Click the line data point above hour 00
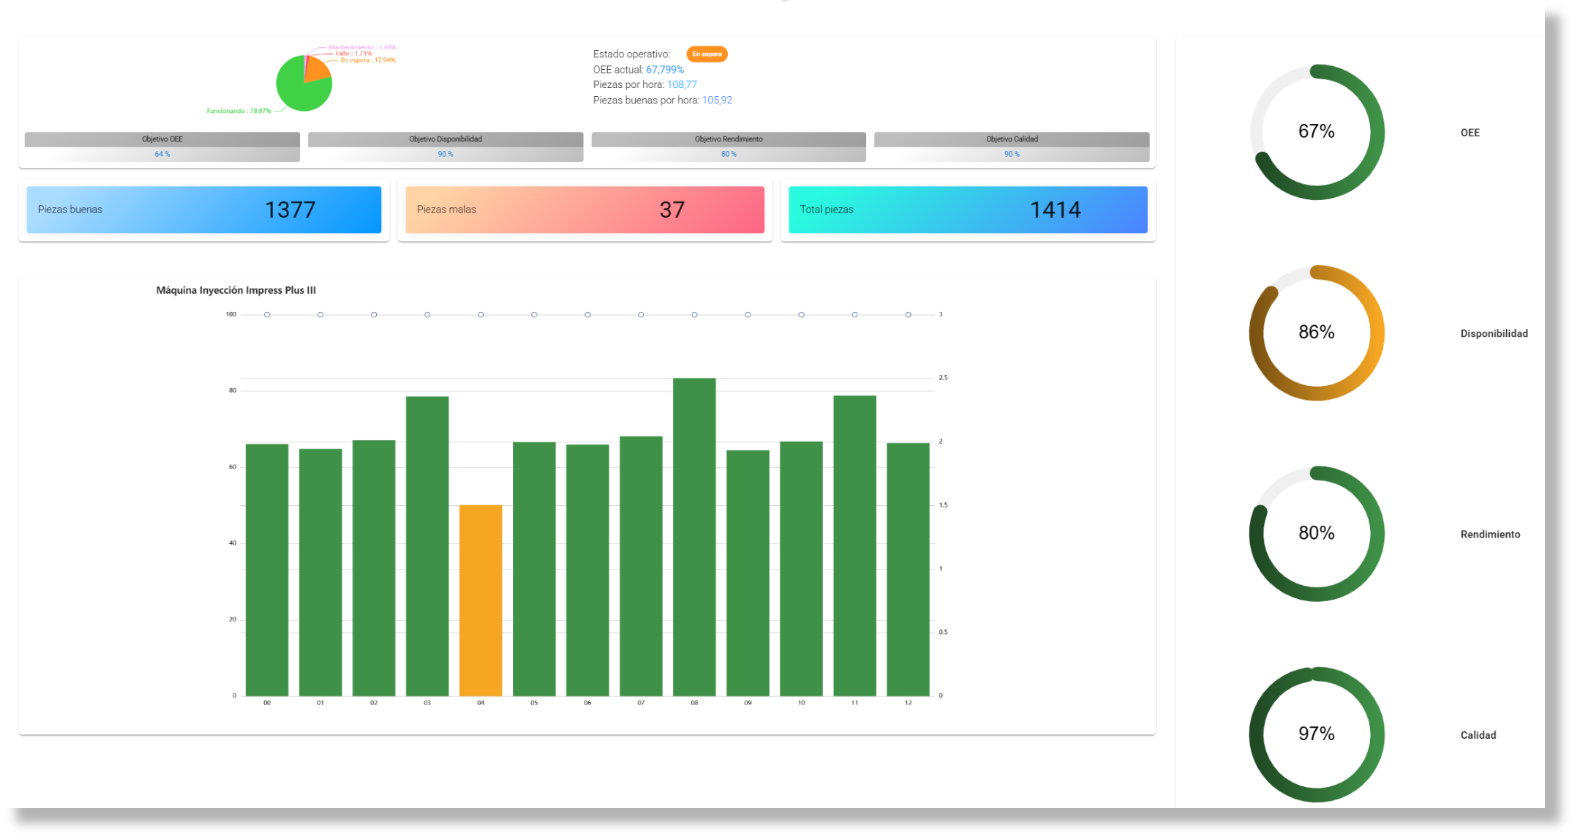Image resolution: width=1576 pixels, height=834 pixels. [267, 315]
